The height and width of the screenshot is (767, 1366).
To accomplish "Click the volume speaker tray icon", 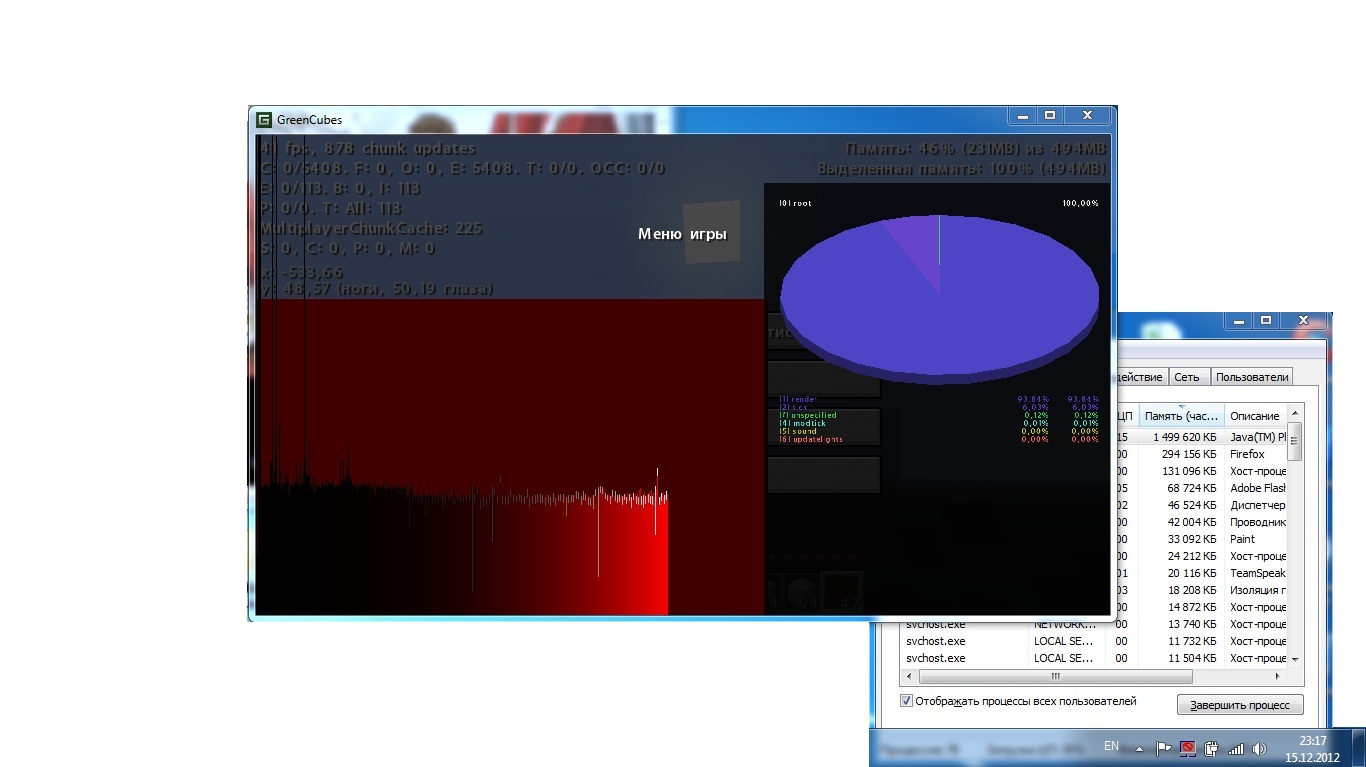I will coord(1259,748).
